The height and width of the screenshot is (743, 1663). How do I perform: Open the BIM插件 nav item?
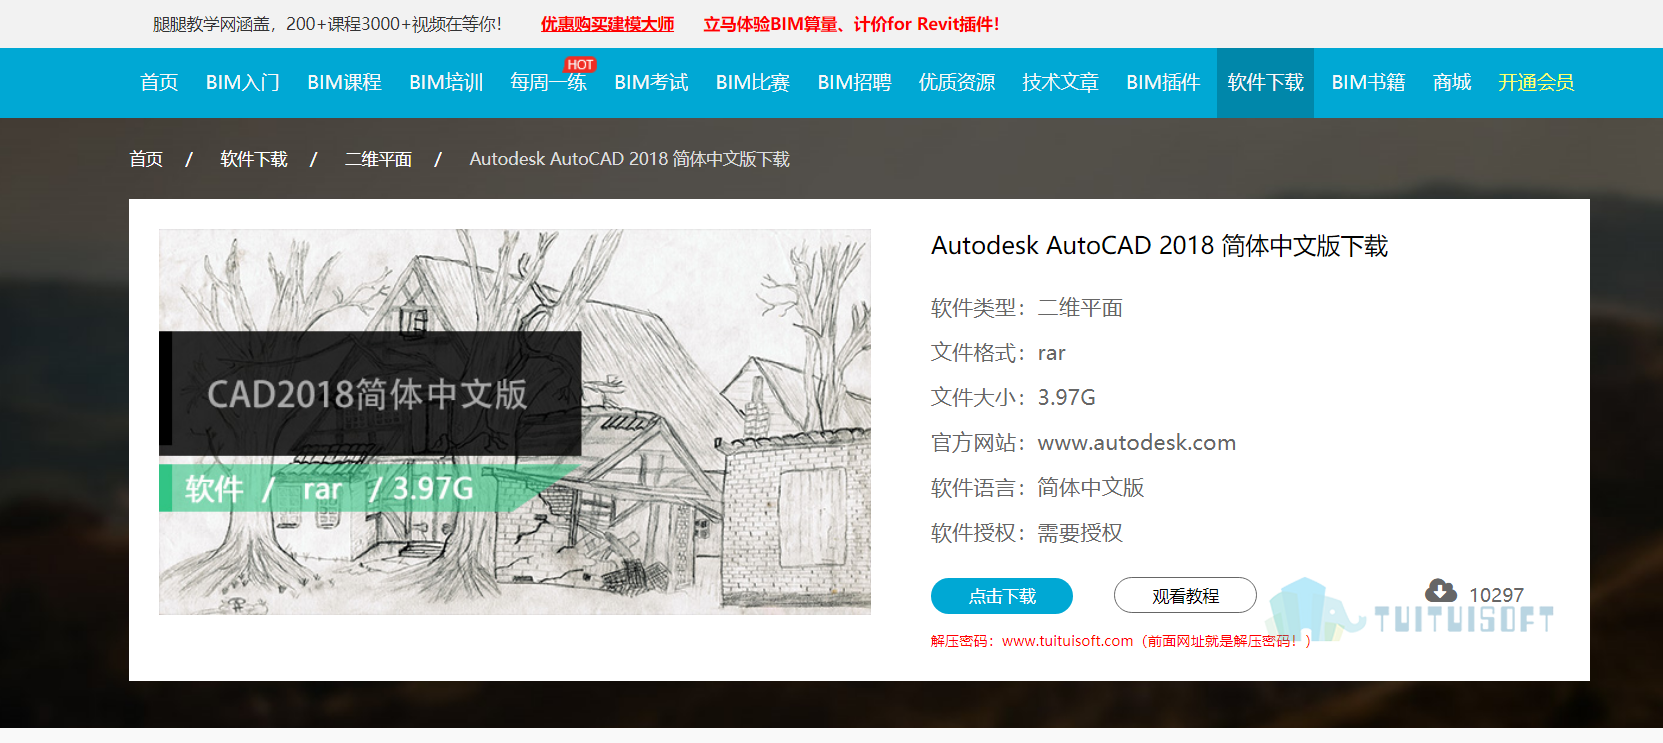pyautogui.click(x=1163, y=82)
